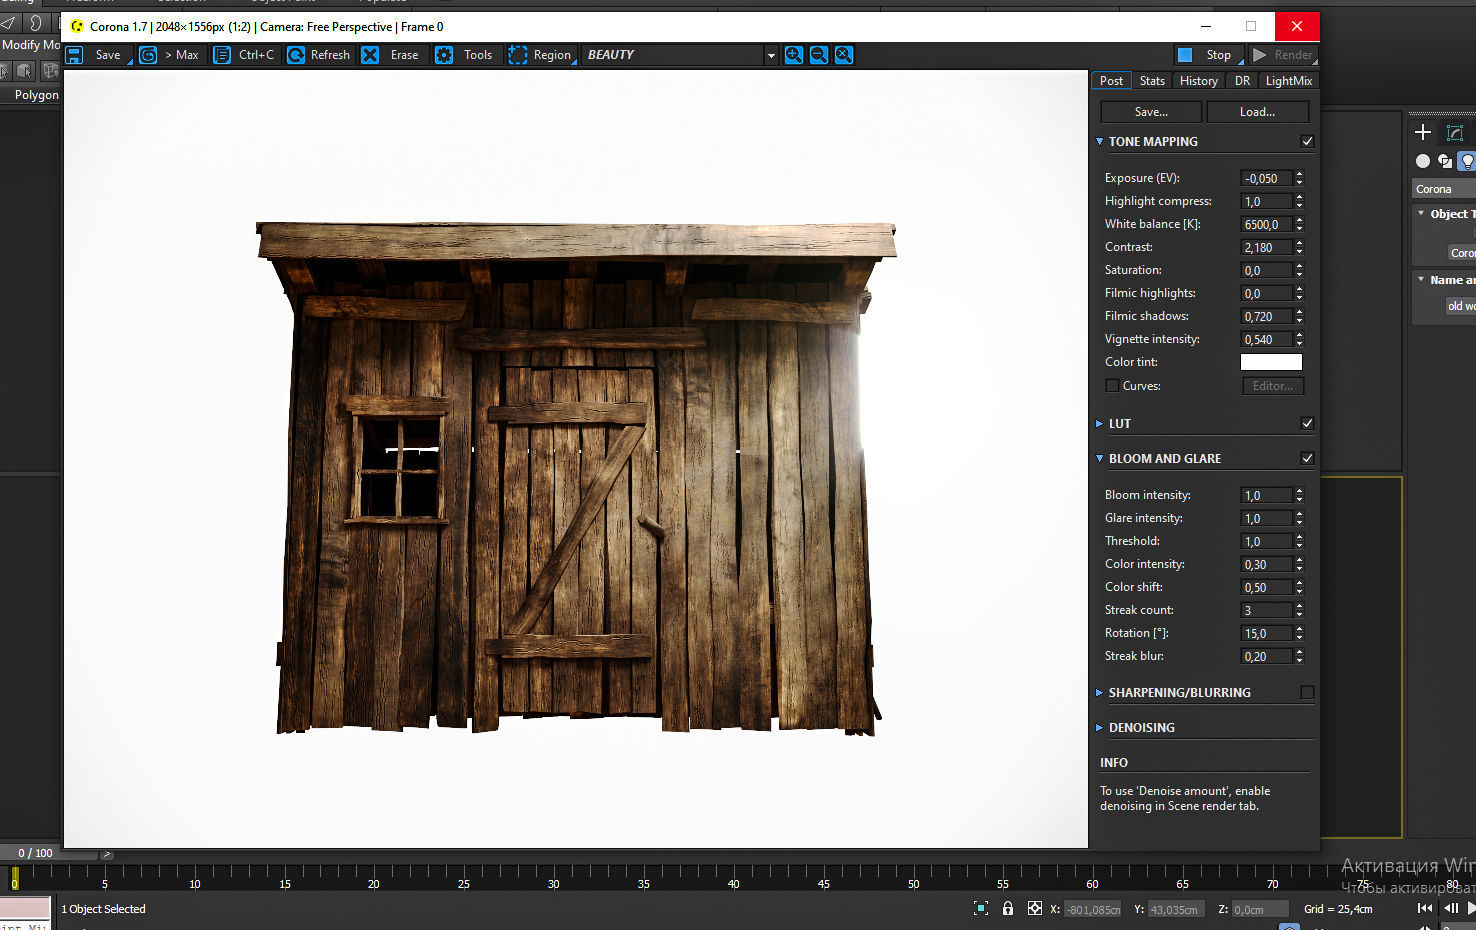Image resolution: width=1476 pixels, height=930 pixels.
Task: Open the BEAUTY render element dropdown
Action: click(771, 56)
